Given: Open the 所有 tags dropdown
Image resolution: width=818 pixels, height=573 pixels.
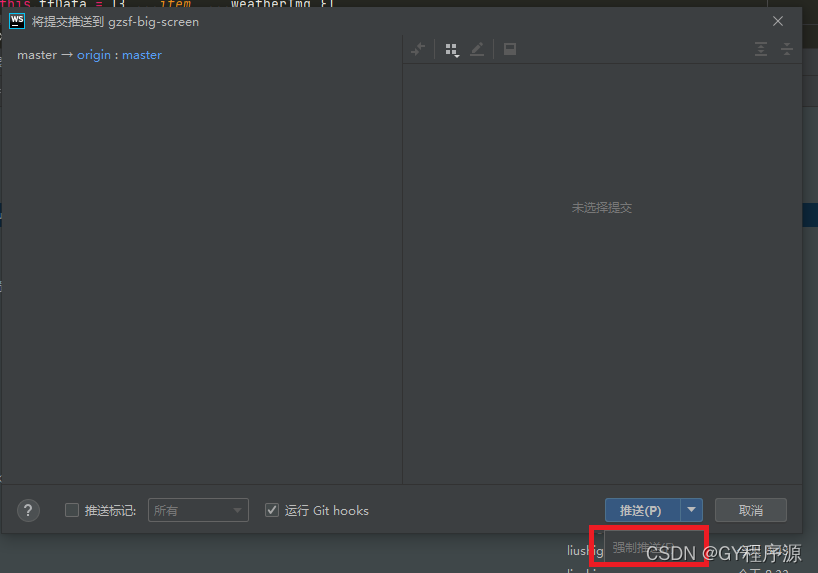Looking at the screenshot, I should [x=198, y=510].
